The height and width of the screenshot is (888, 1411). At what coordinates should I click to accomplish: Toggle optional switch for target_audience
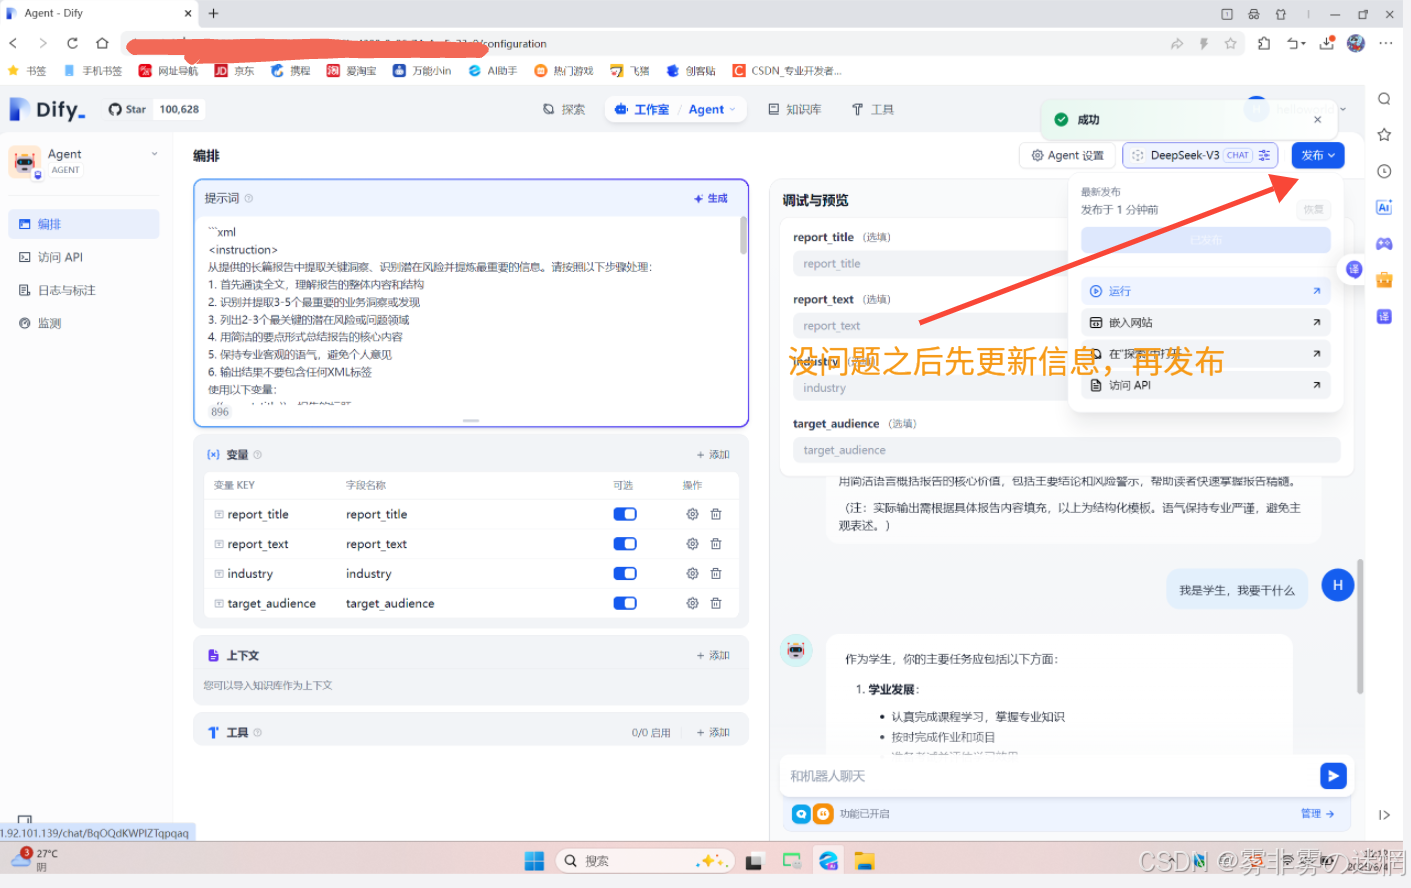pos(625,604)
